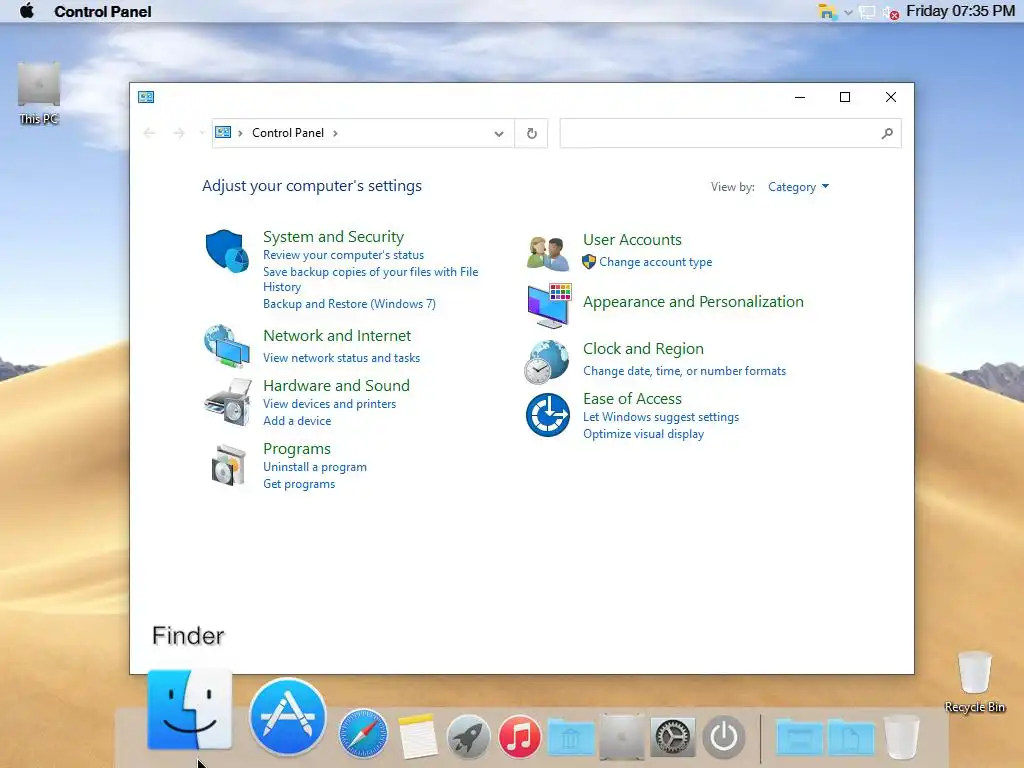Screen dimensions: 1024x768
Task: Open the Mac Pro tower icon in the dock
Action: [622, 737]
